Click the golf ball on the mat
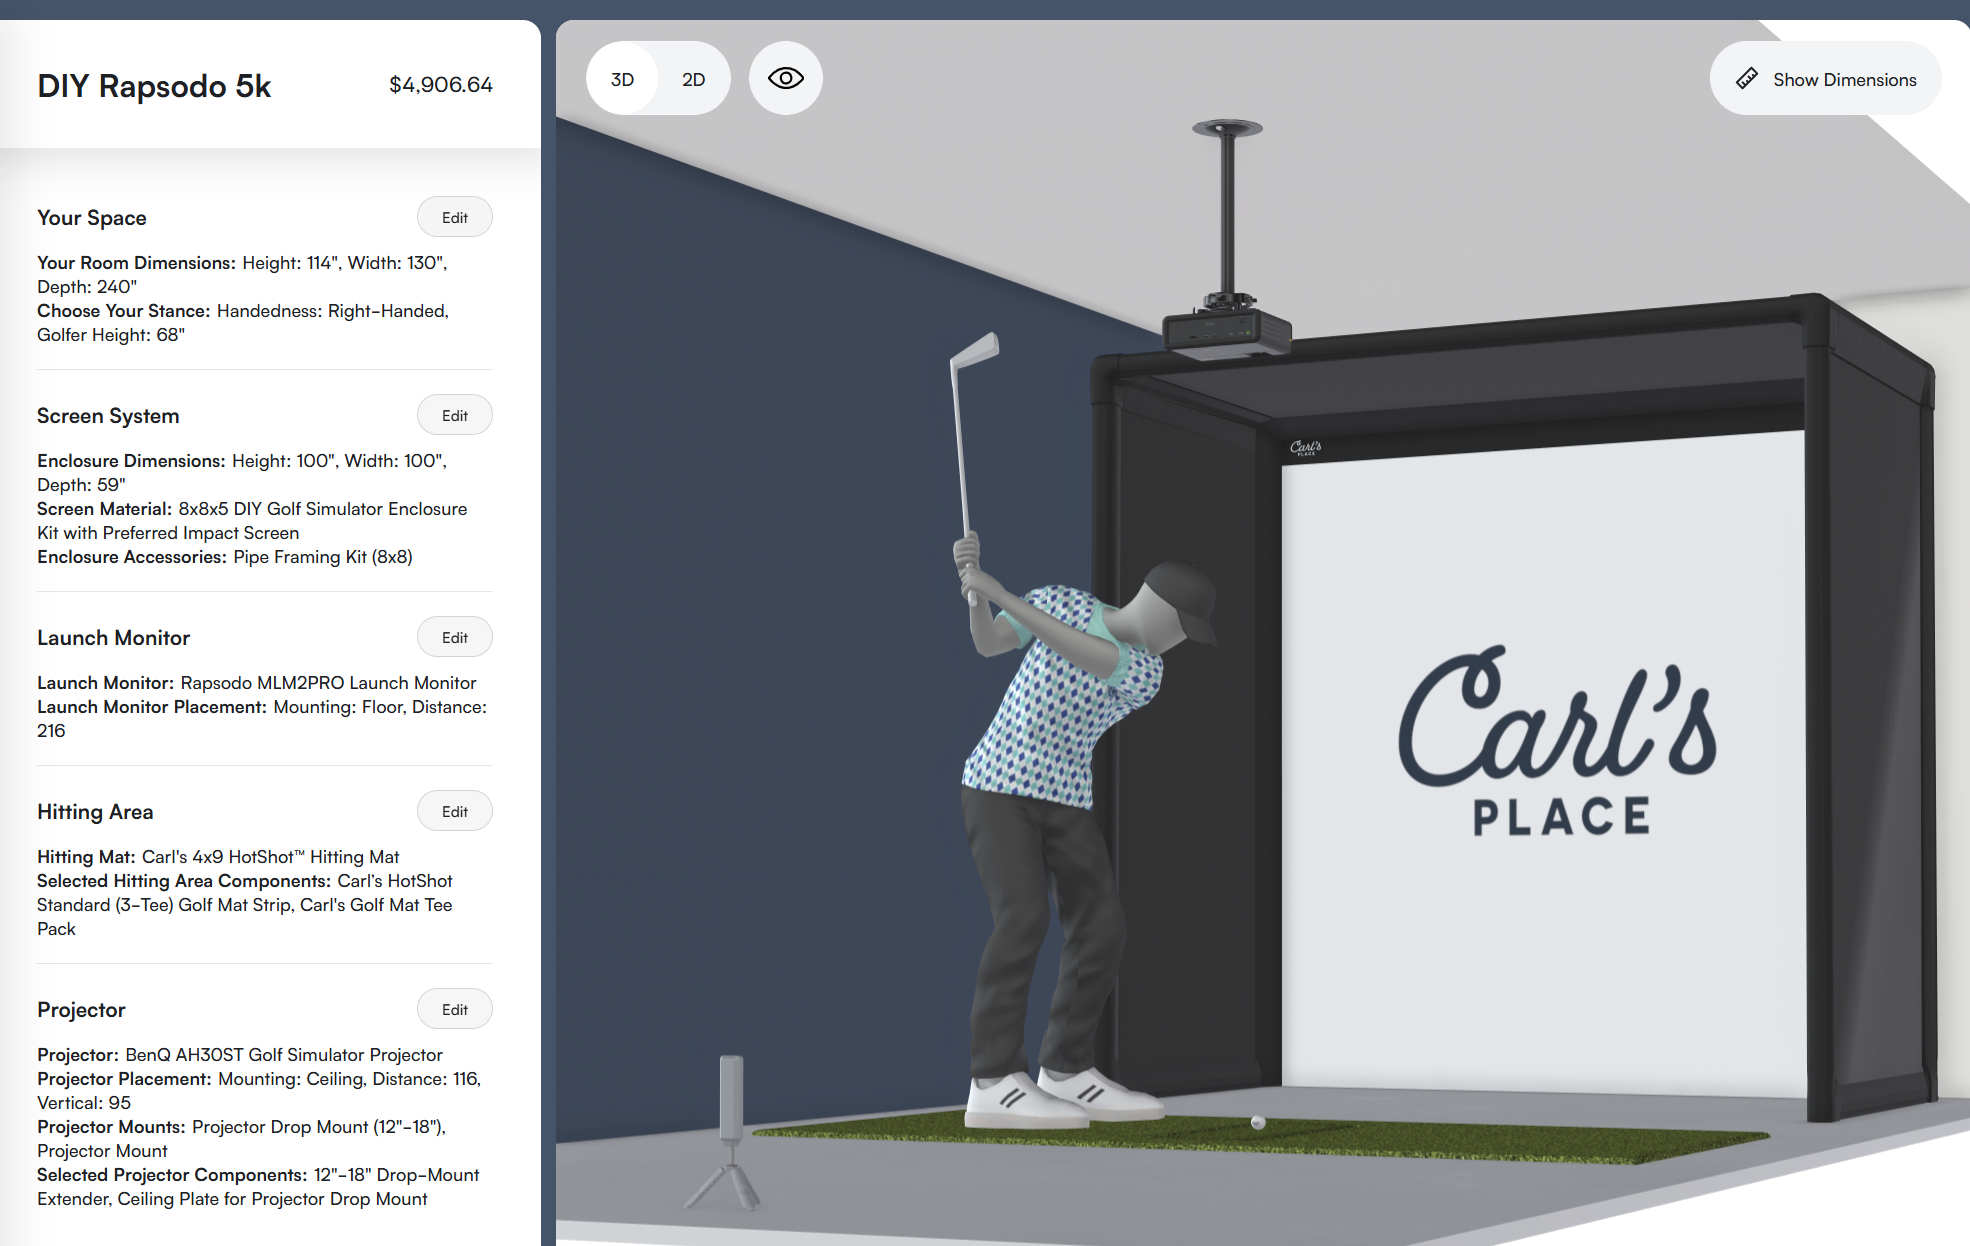The height and width of the screenshot is (1246, 1970). point(1258,1122)
